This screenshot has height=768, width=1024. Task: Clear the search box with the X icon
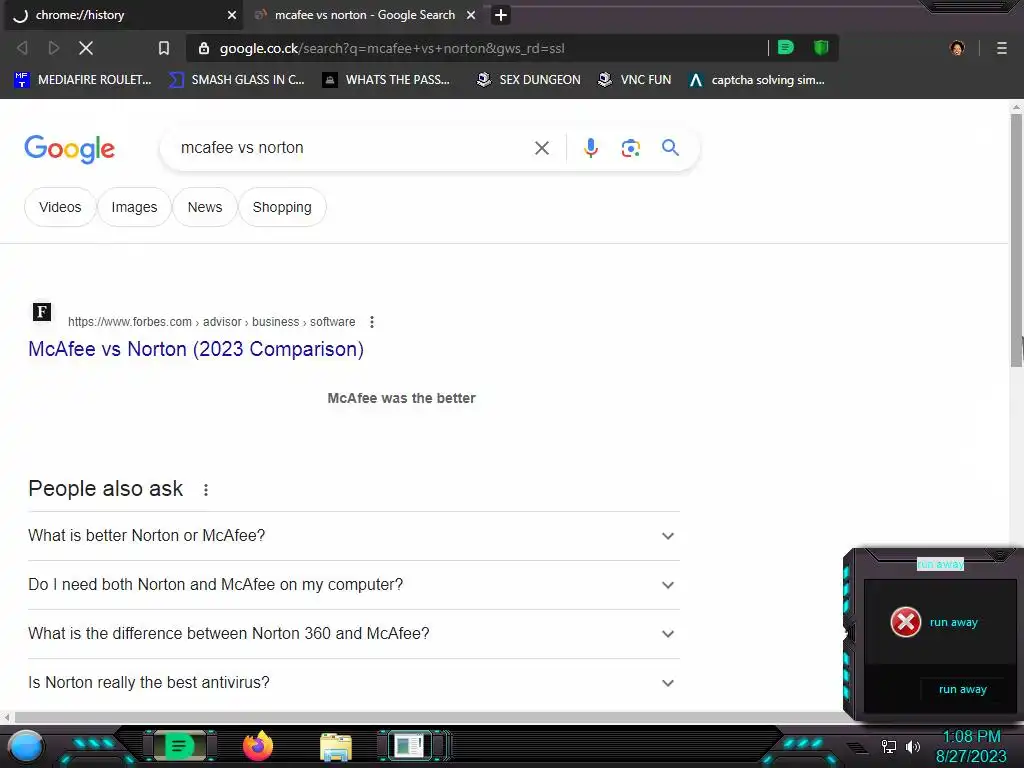tap(541, 148)
